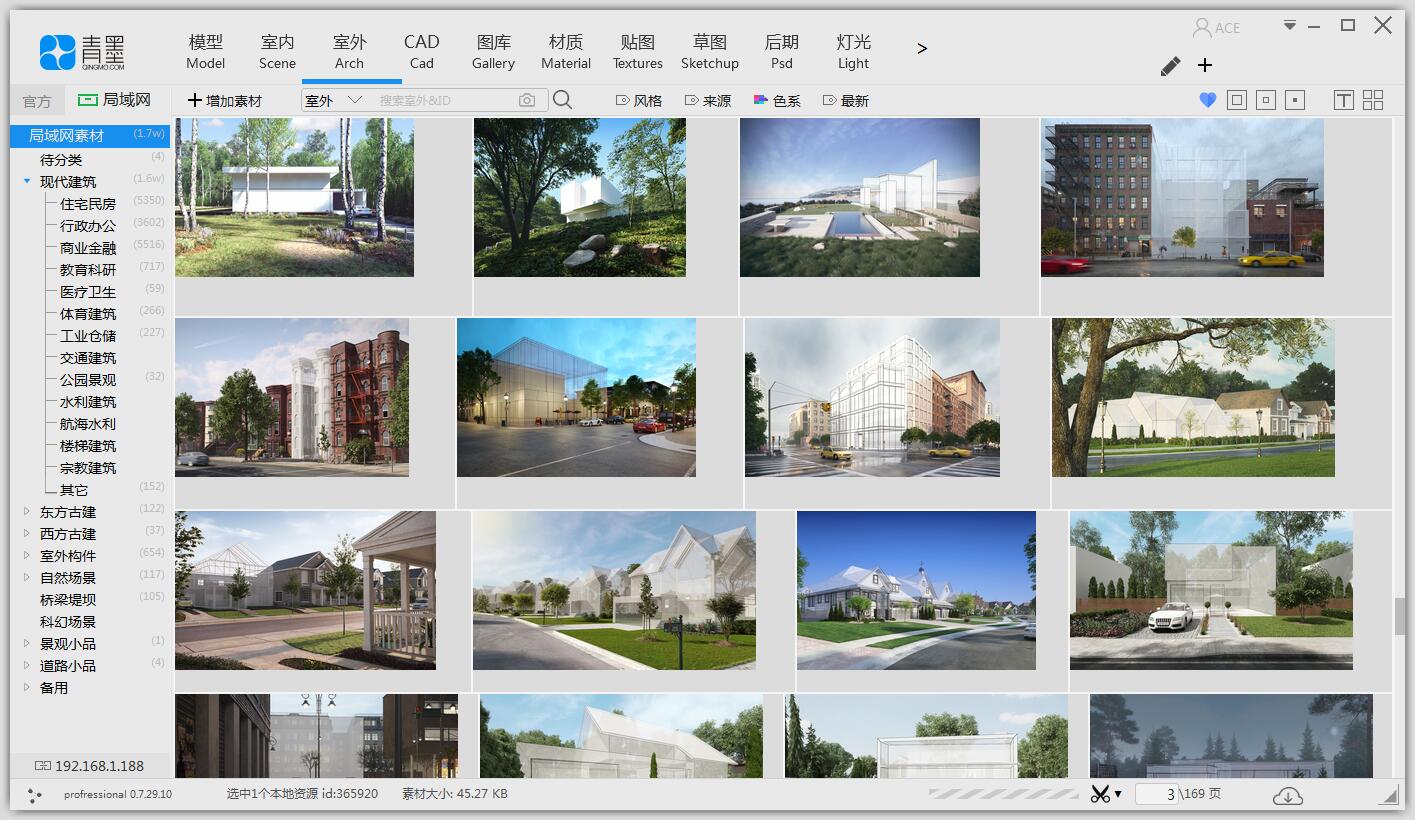Screen dimensions: 1415x820
Task: Expand the 自然场景 tree node
Action: coord(28,577)
